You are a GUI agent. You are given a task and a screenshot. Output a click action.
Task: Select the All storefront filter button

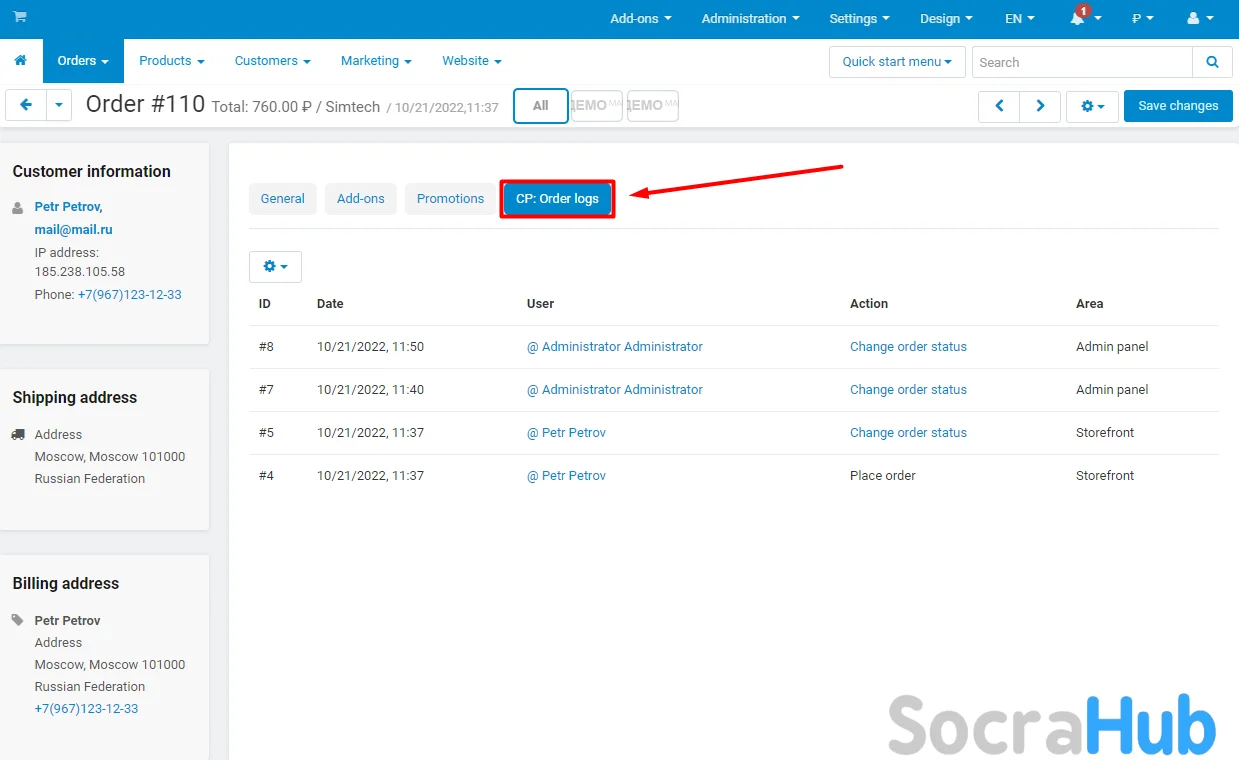point(540,106)
